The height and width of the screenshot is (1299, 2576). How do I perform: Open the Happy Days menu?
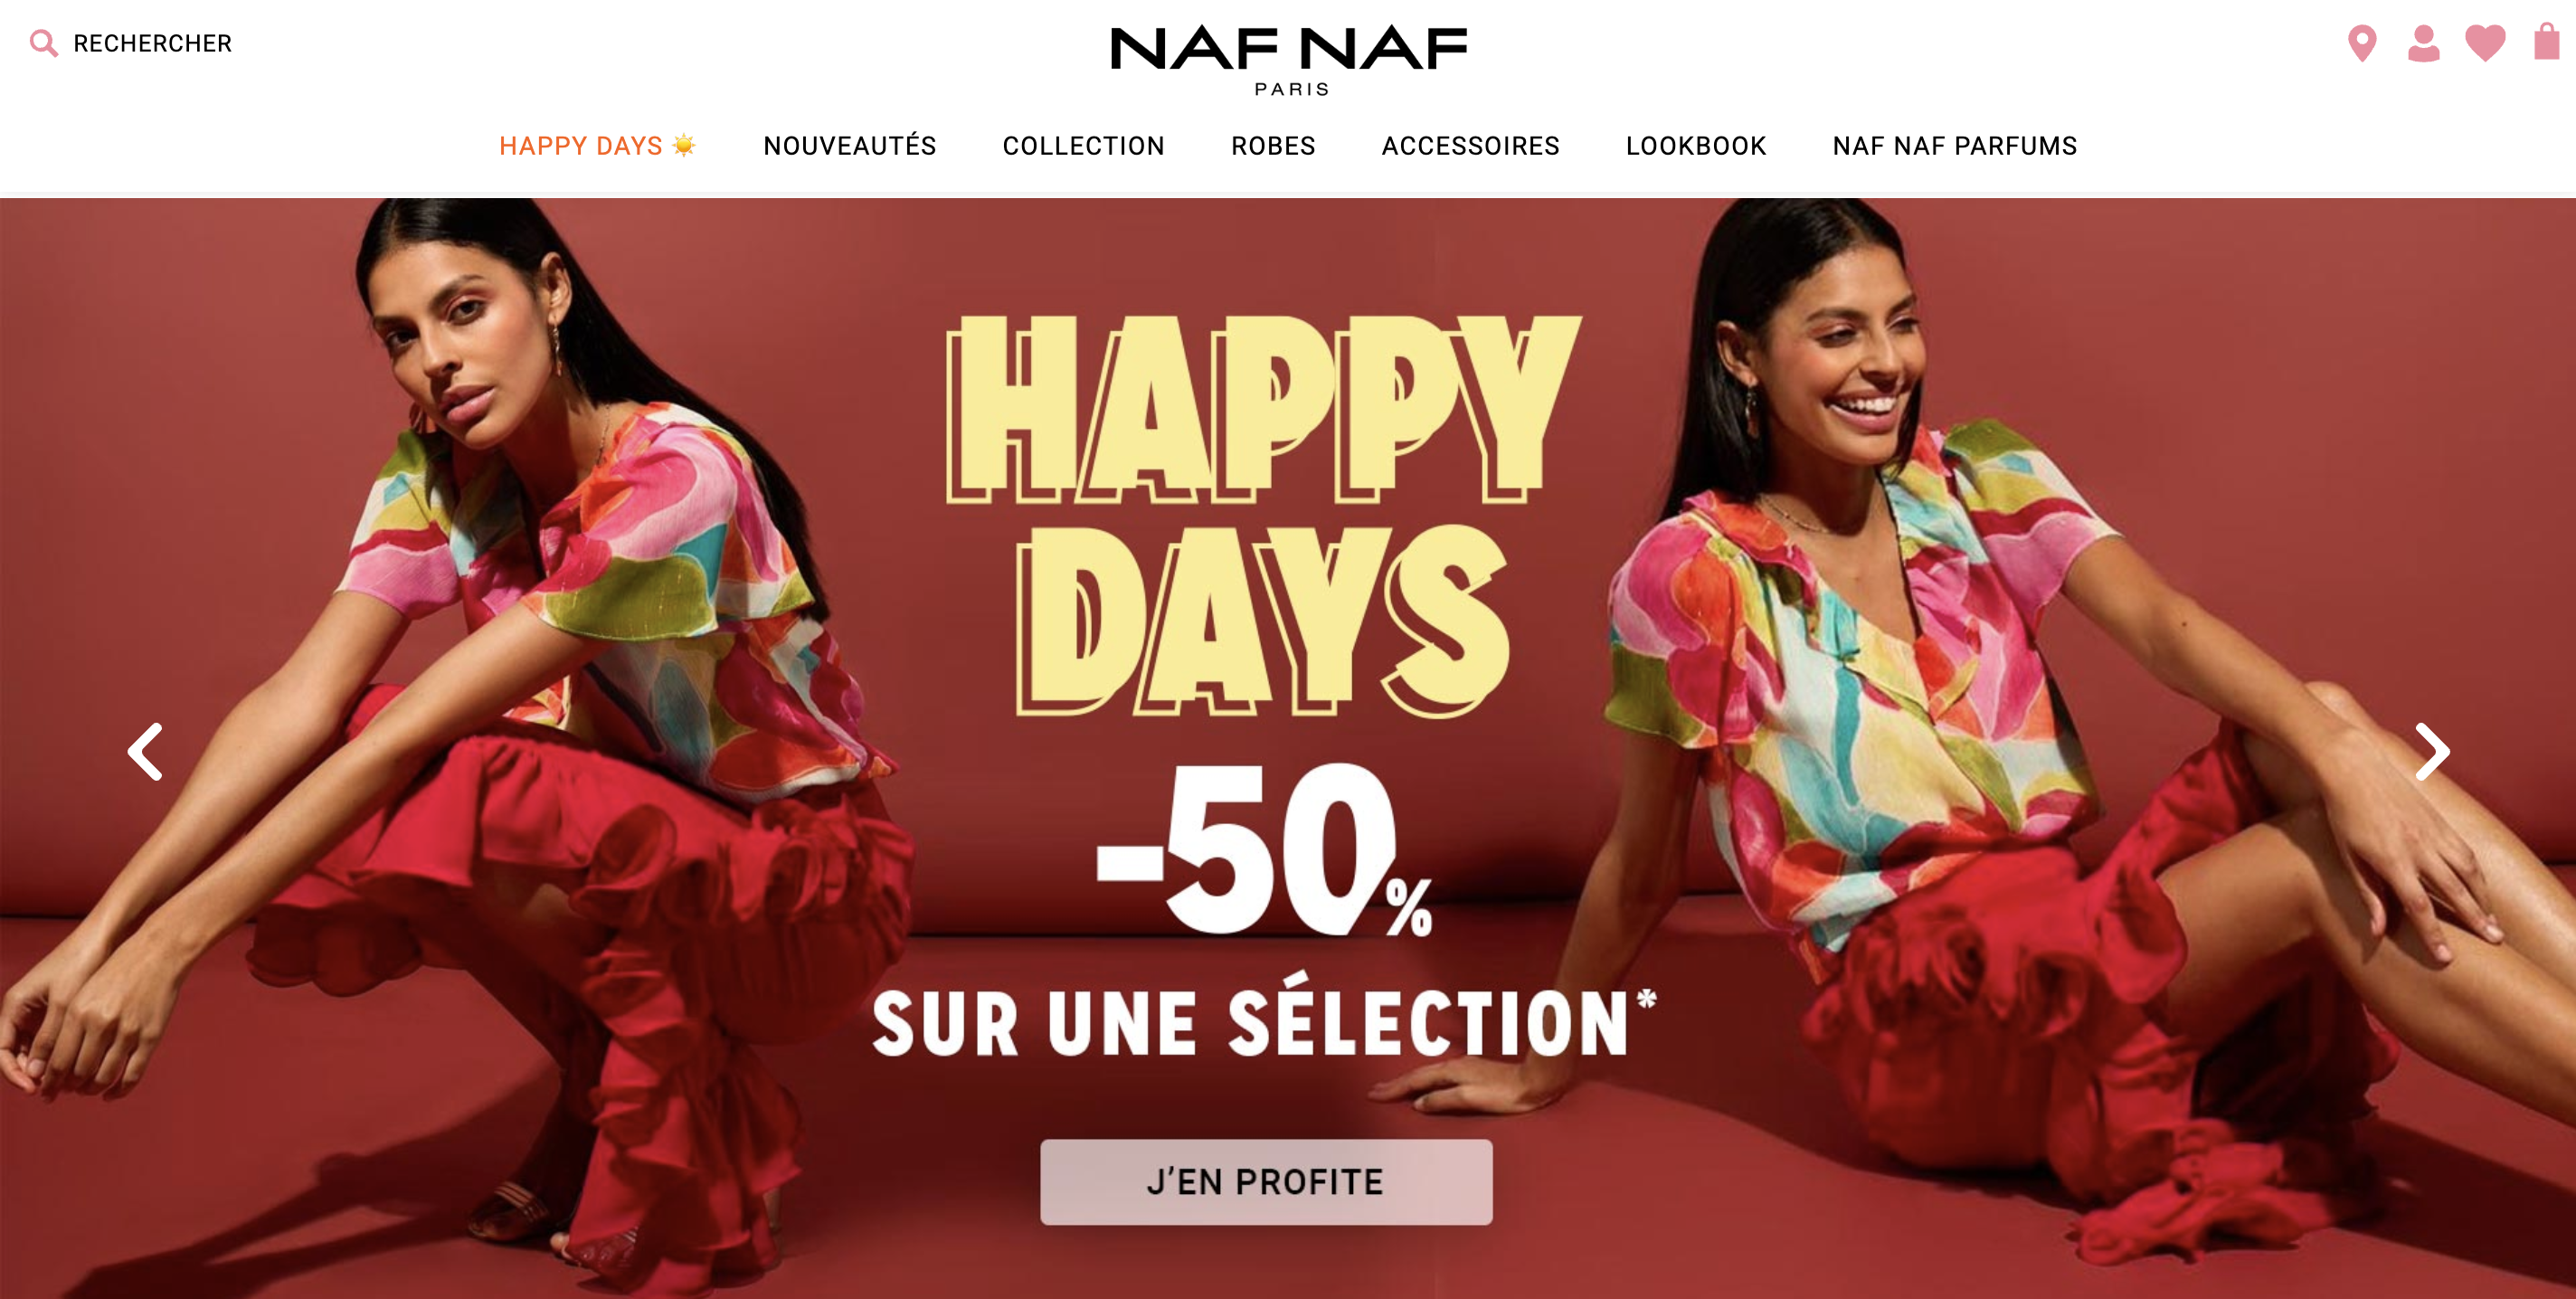[x=580, y=146]
